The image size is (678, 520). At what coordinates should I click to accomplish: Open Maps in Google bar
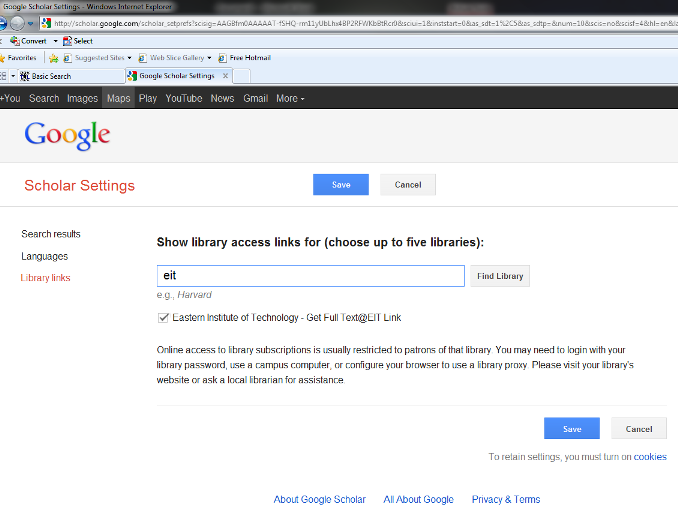(118, 99)
